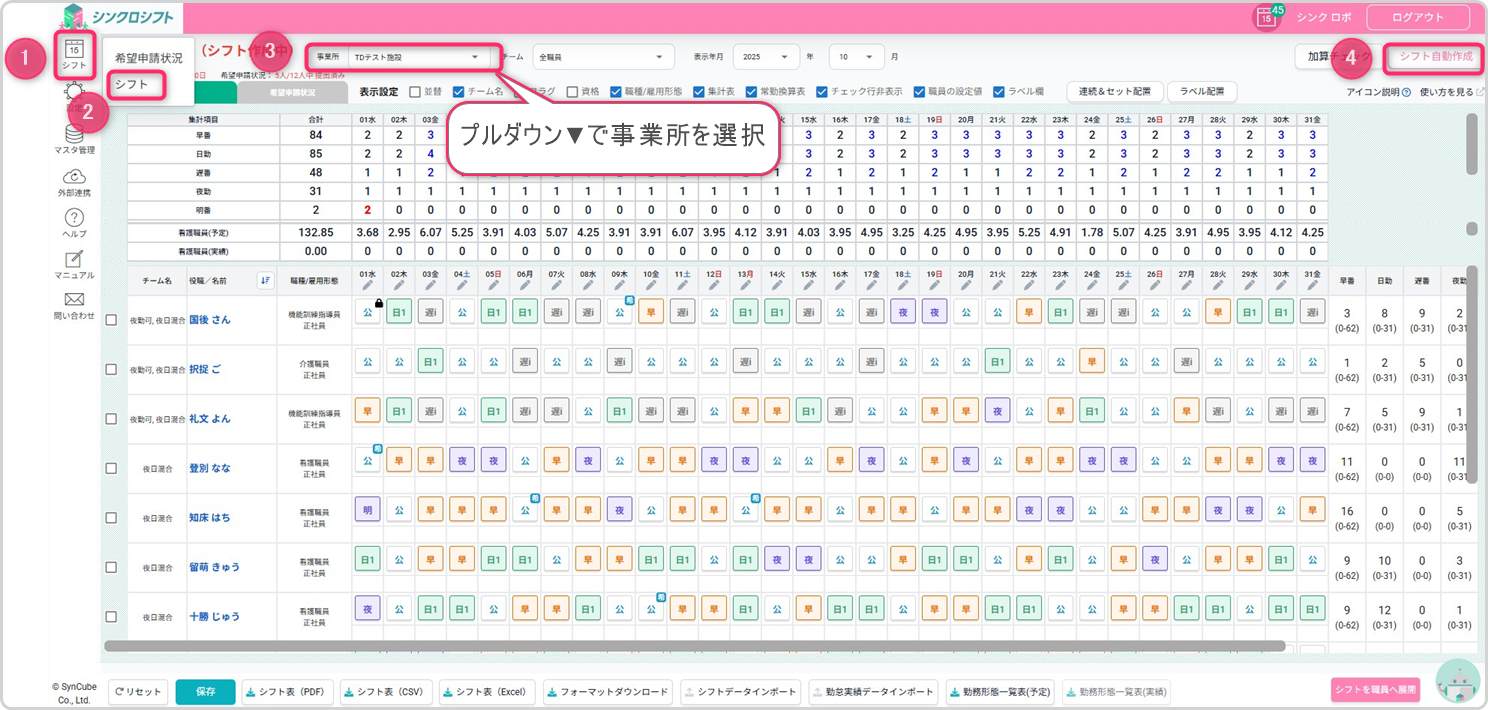The width and height of the screenshot is (1488, 710).
Task: Click the シフト自動作成 button
Action: [1435, 57]
